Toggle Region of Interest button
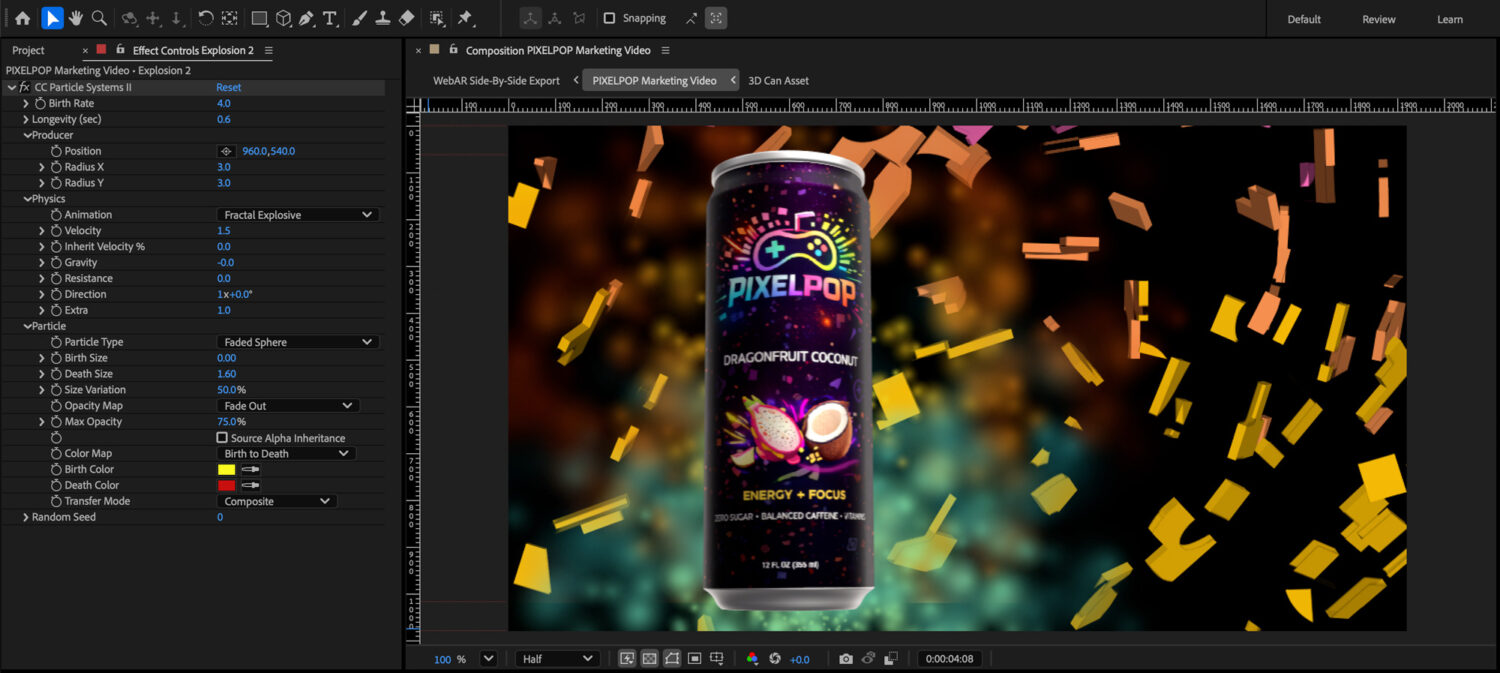Image resolution: width=1500 pixels, height=673 pixels. pyautogui.click(x=694, y=659)
